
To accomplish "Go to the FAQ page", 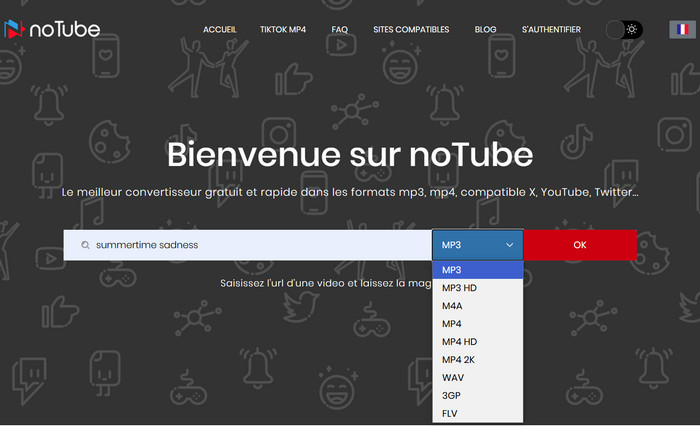I will pos(340,30).
